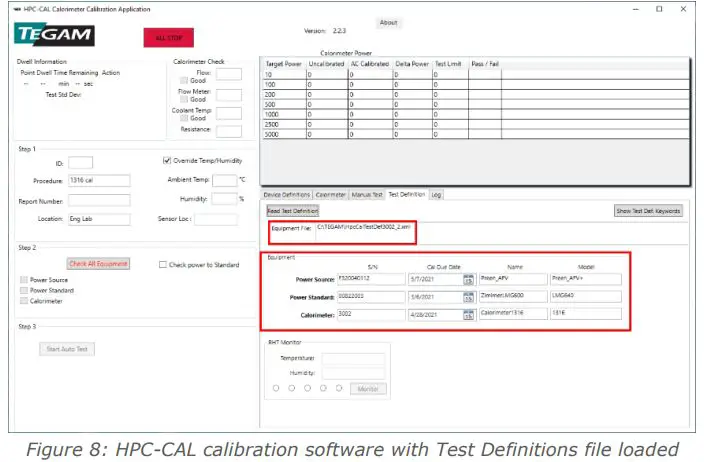Image resolution: width=704 pixels, height=462 pixels.
Task: Open the Calorimeter tab
Action: 330,194
